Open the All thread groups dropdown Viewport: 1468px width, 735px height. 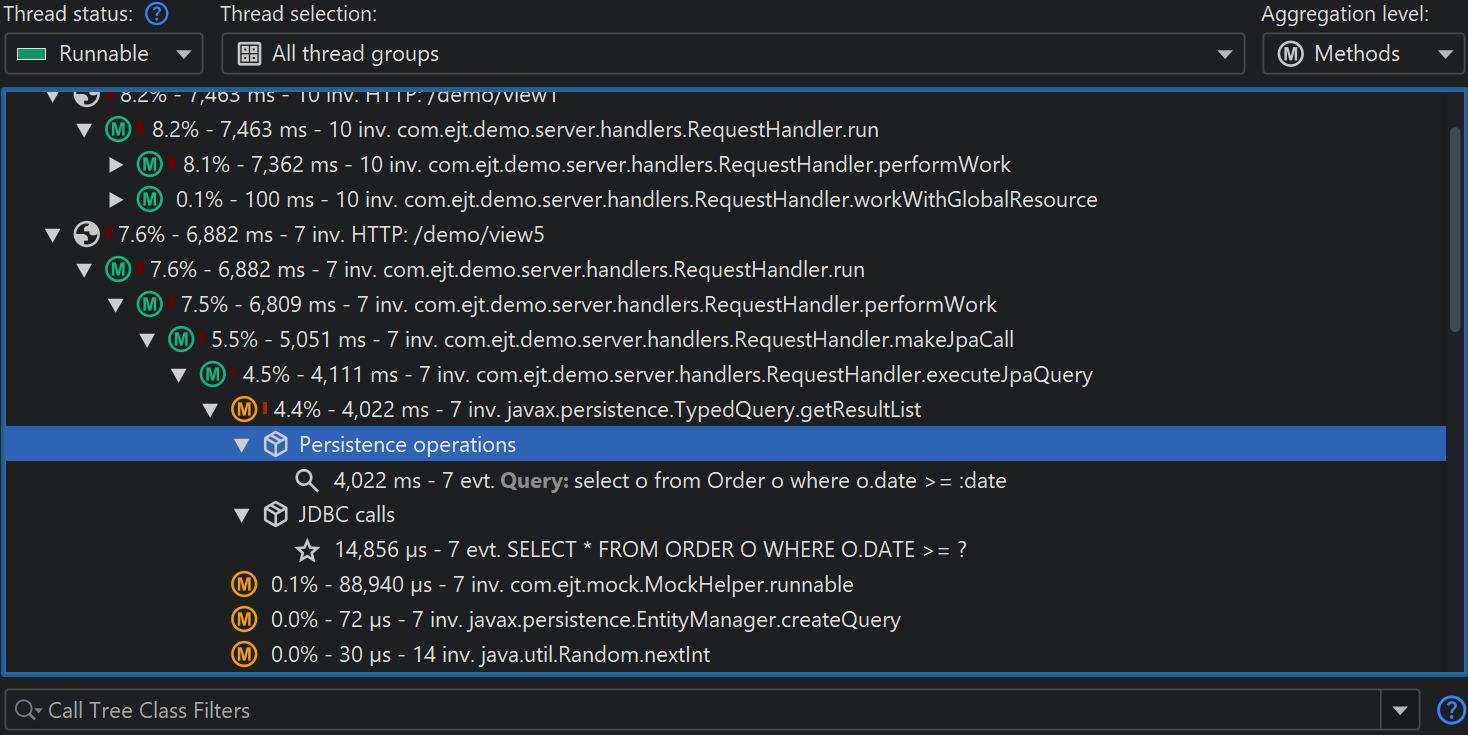click(733, 54)
